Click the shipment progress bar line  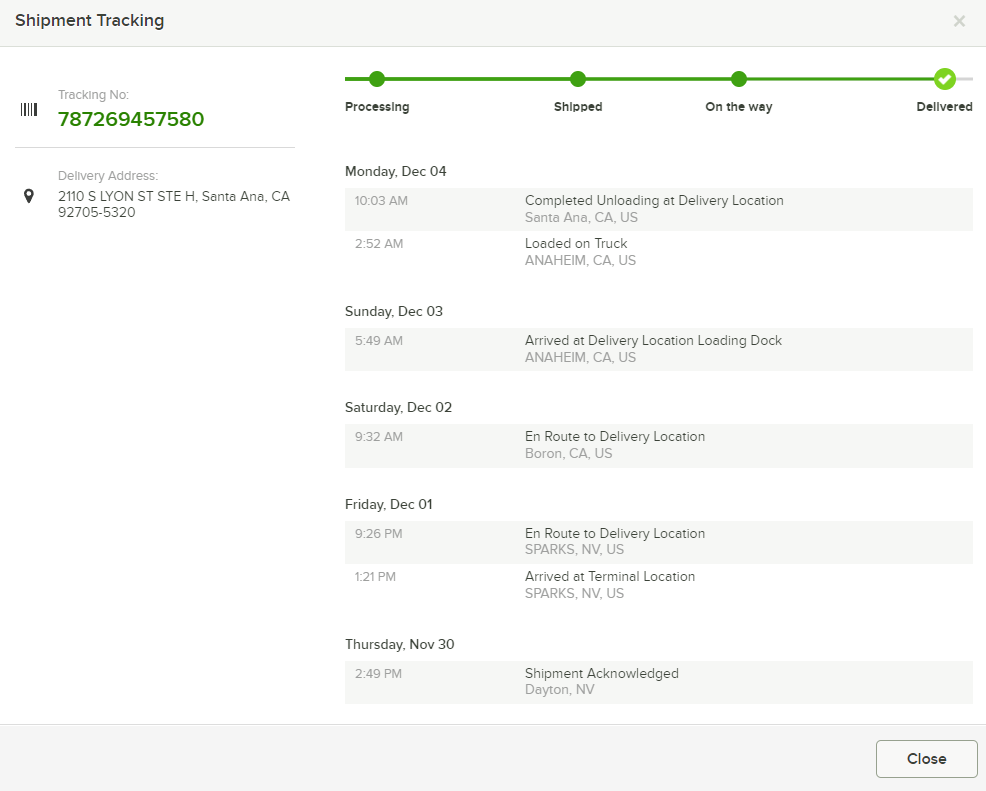click(x=658, y=79)
